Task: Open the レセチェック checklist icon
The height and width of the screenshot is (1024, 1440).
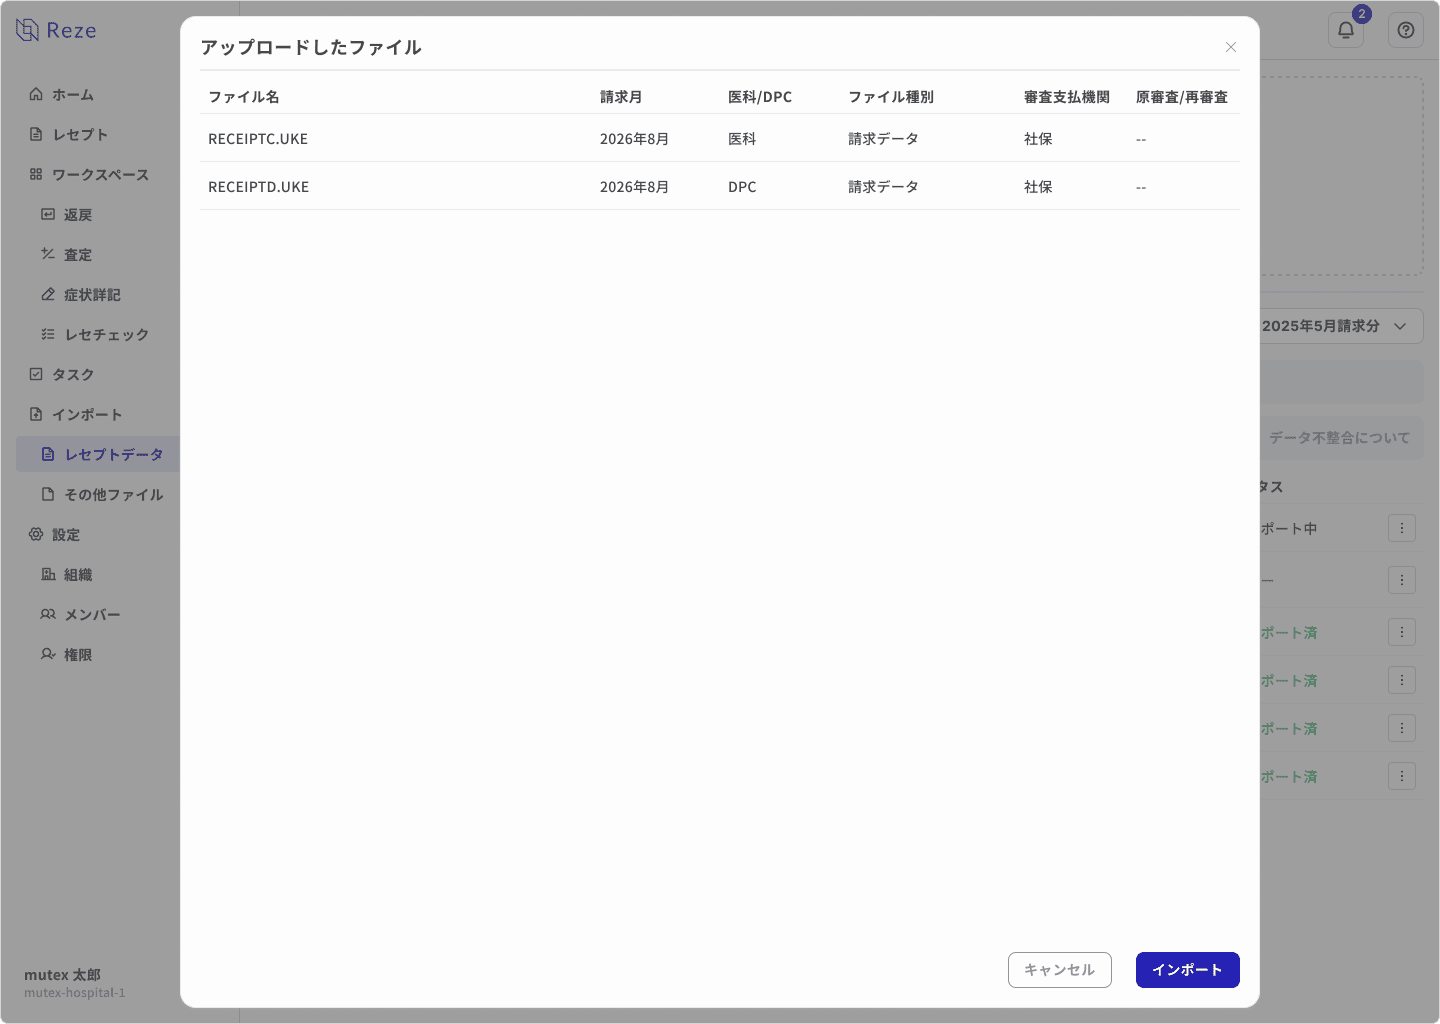Action: point(48,334)
